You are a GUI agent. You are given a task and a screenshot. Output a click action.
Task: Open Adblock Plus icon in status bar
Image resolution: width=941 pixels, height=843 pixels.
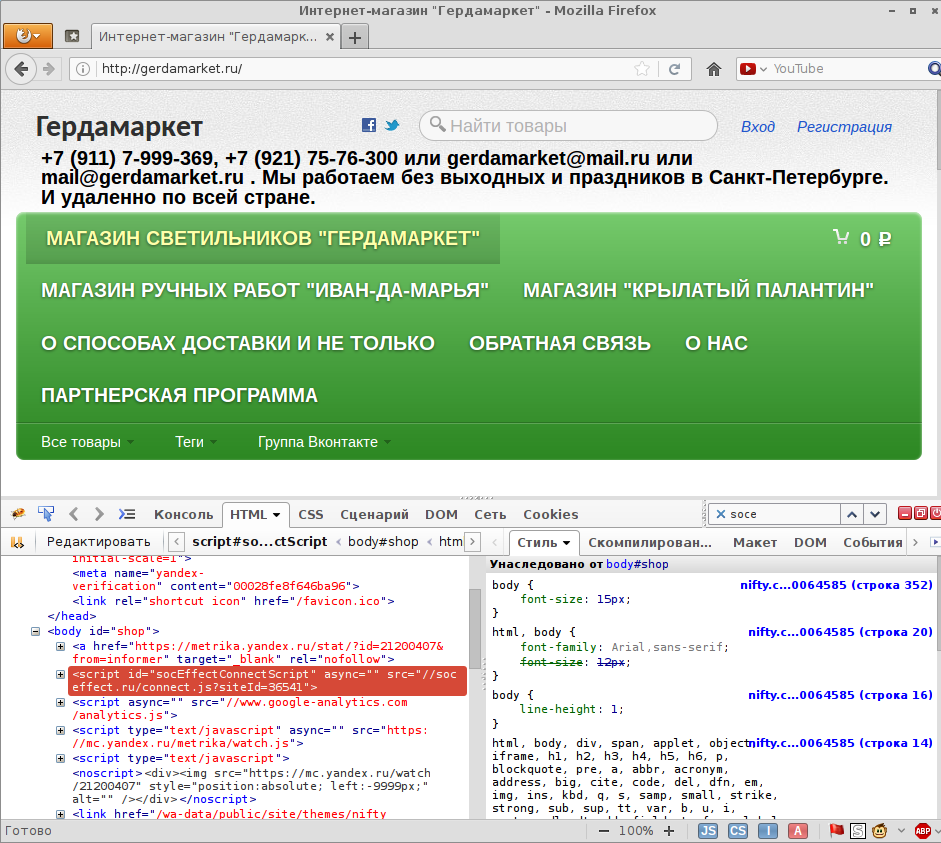pos(923,831)
